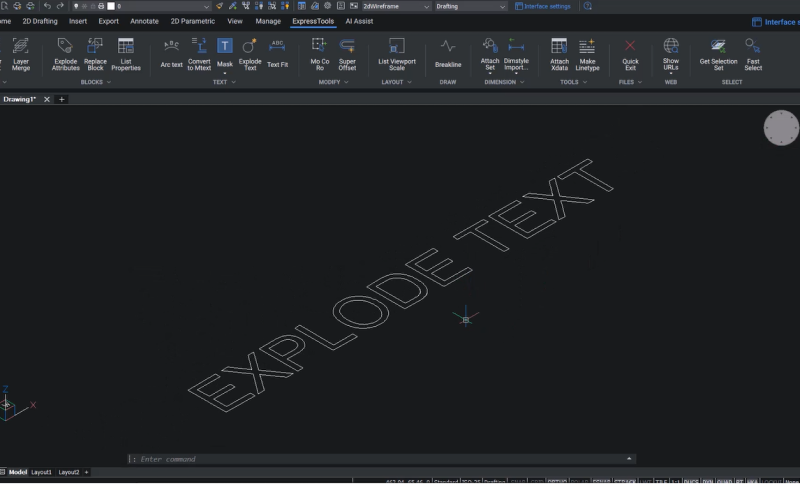Select the Layer Merge tool

21,54
